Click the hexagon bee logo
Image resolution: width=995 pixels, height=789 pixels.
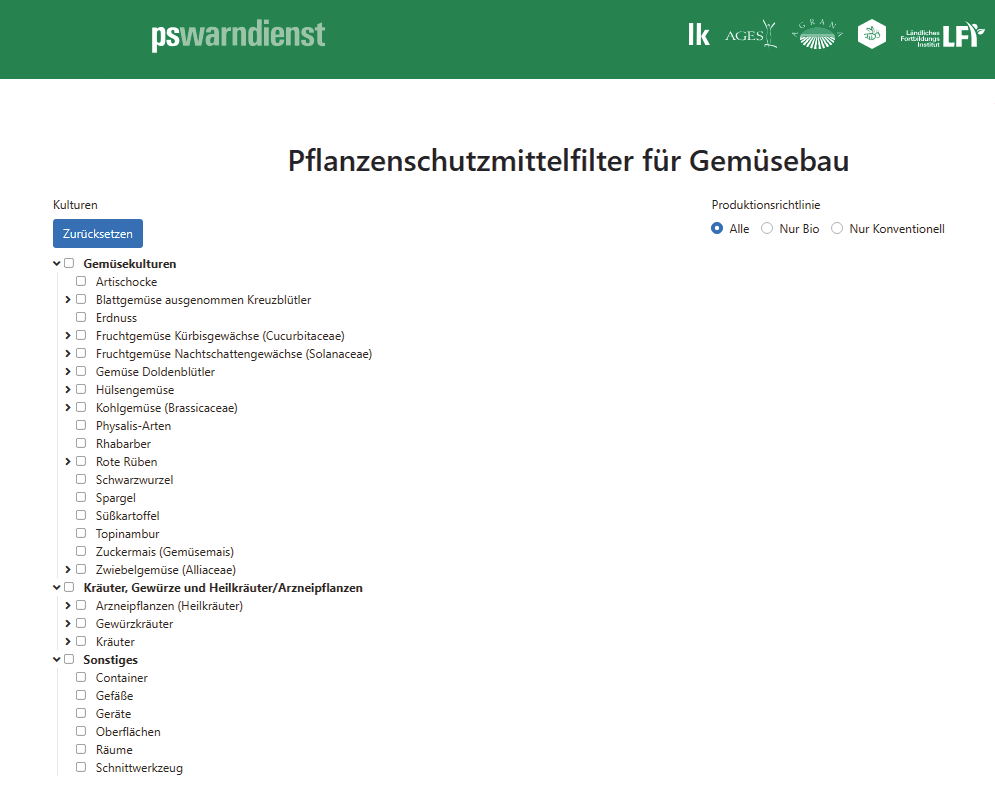872,35
